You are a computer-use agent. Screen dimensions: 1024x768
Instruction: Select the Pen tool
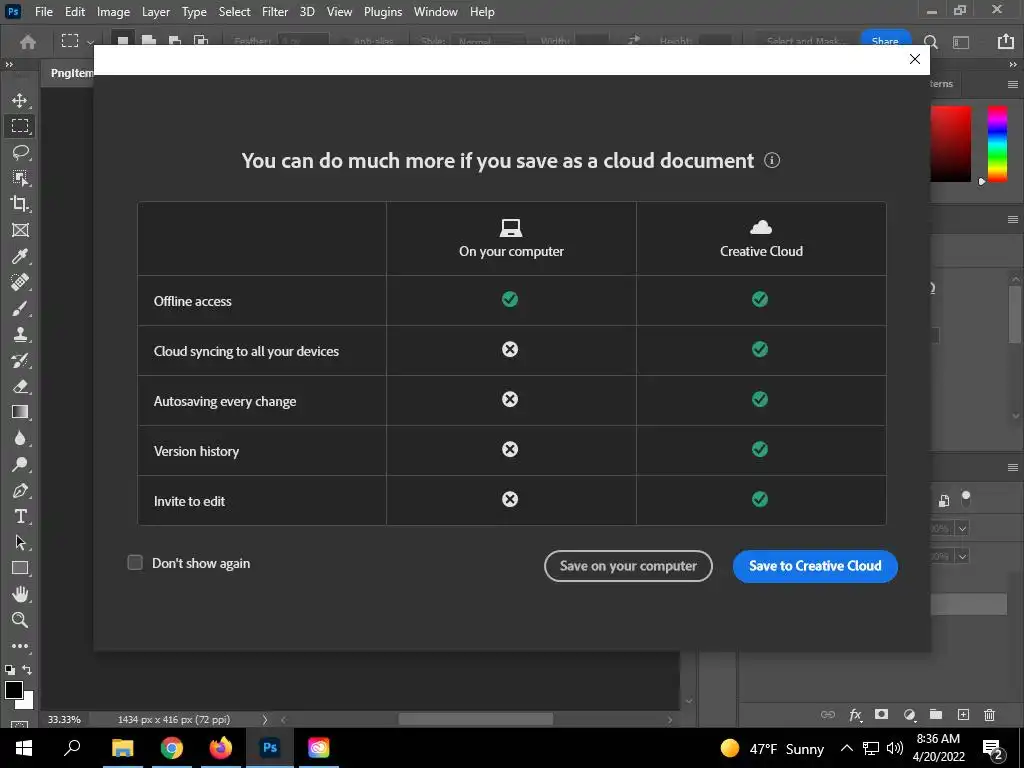pyautogui.click(x=20, y=490)
